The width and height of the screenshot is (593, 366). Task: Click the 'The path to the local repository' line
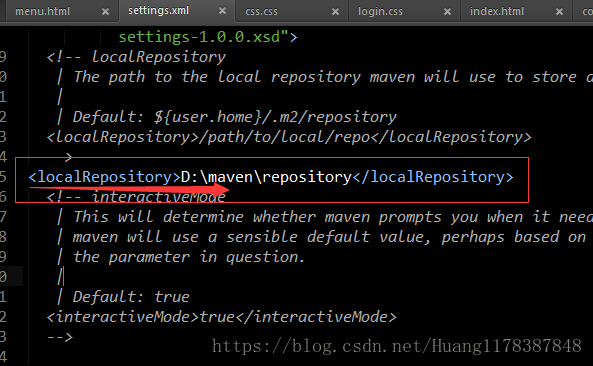(x=324, y=77)
